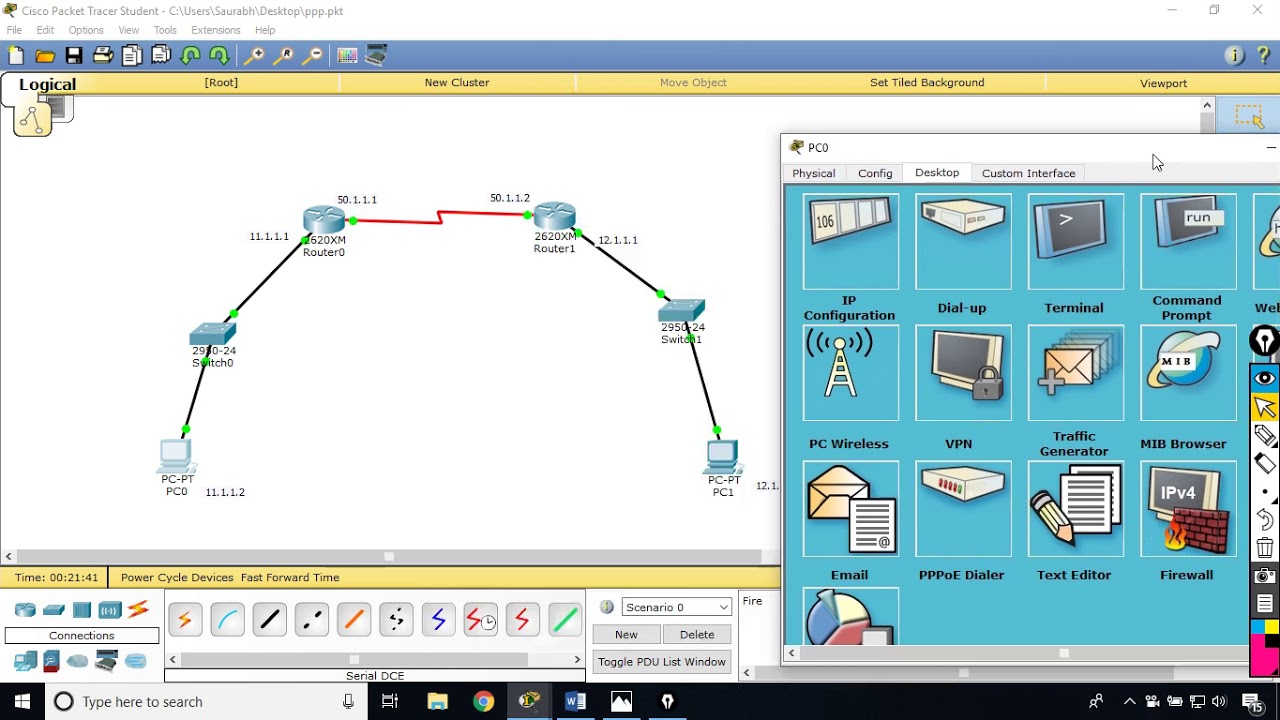
Task: Select the copper cross-over dashed cable
Action: point(312,620)
